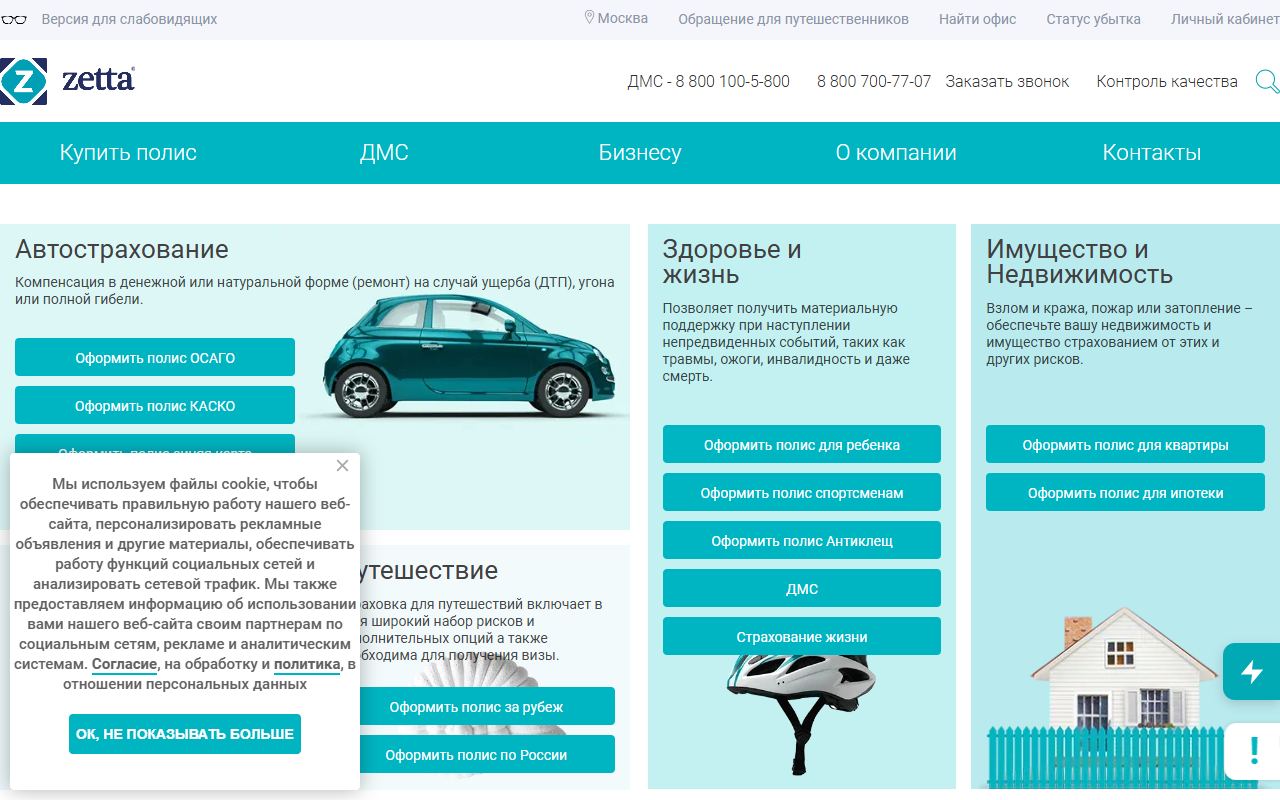Open ДМС menu item
Screen dimensions: 1280x800
(x=384, y=153)
